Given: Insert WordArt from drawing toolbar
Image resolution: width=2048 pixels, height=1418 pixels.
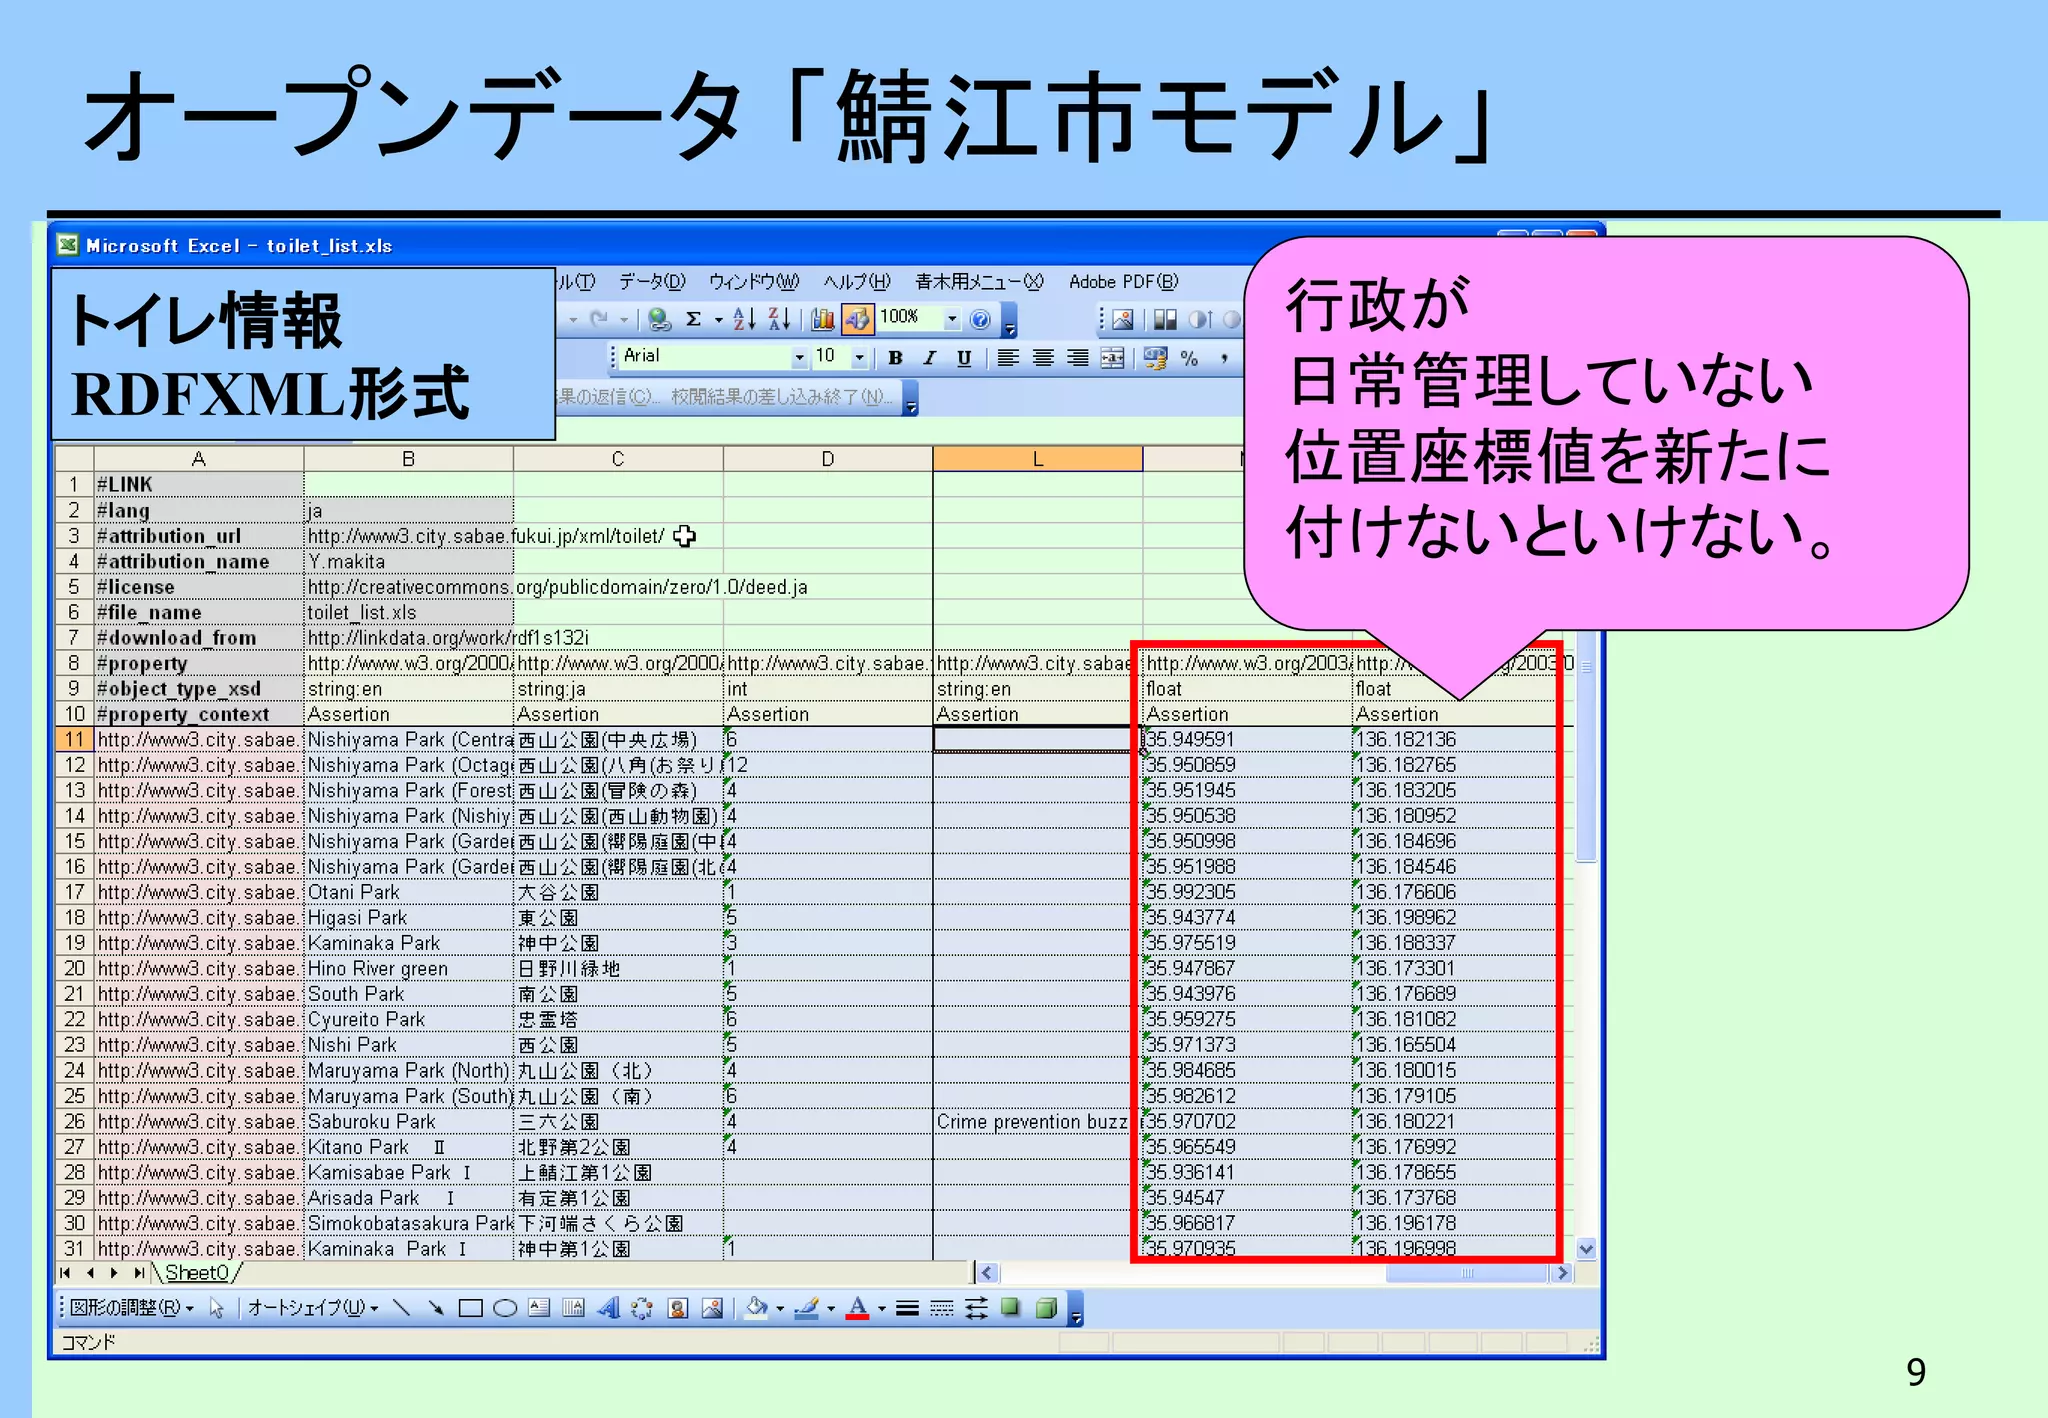Looking at the screenshot, I should click(608, 1308).
